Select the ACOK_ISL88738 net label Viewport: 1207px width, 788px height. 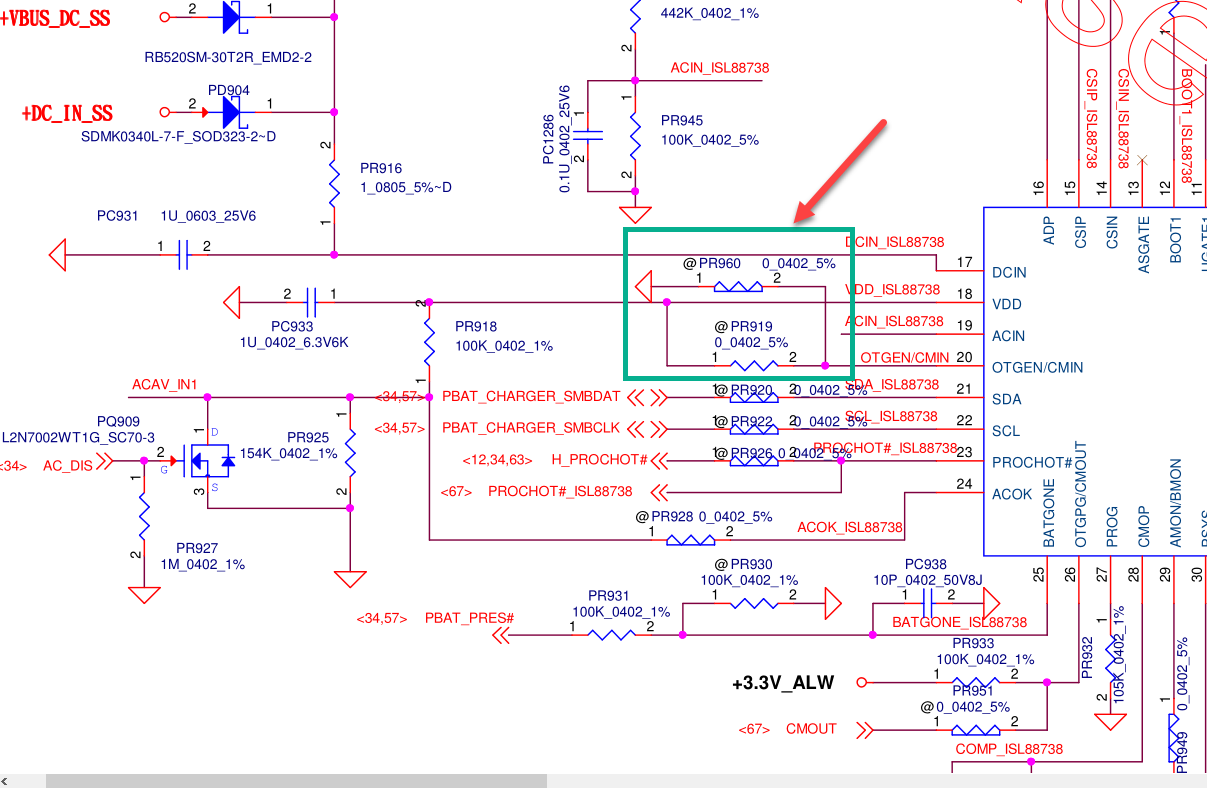850,527
